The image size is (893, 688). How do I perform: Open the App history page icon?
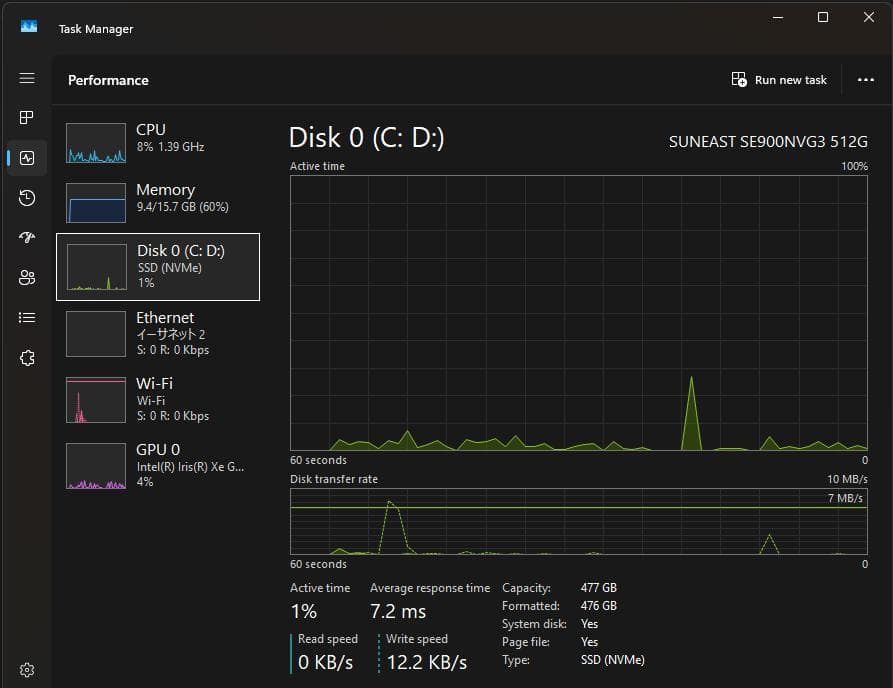(x=27, y=198)
